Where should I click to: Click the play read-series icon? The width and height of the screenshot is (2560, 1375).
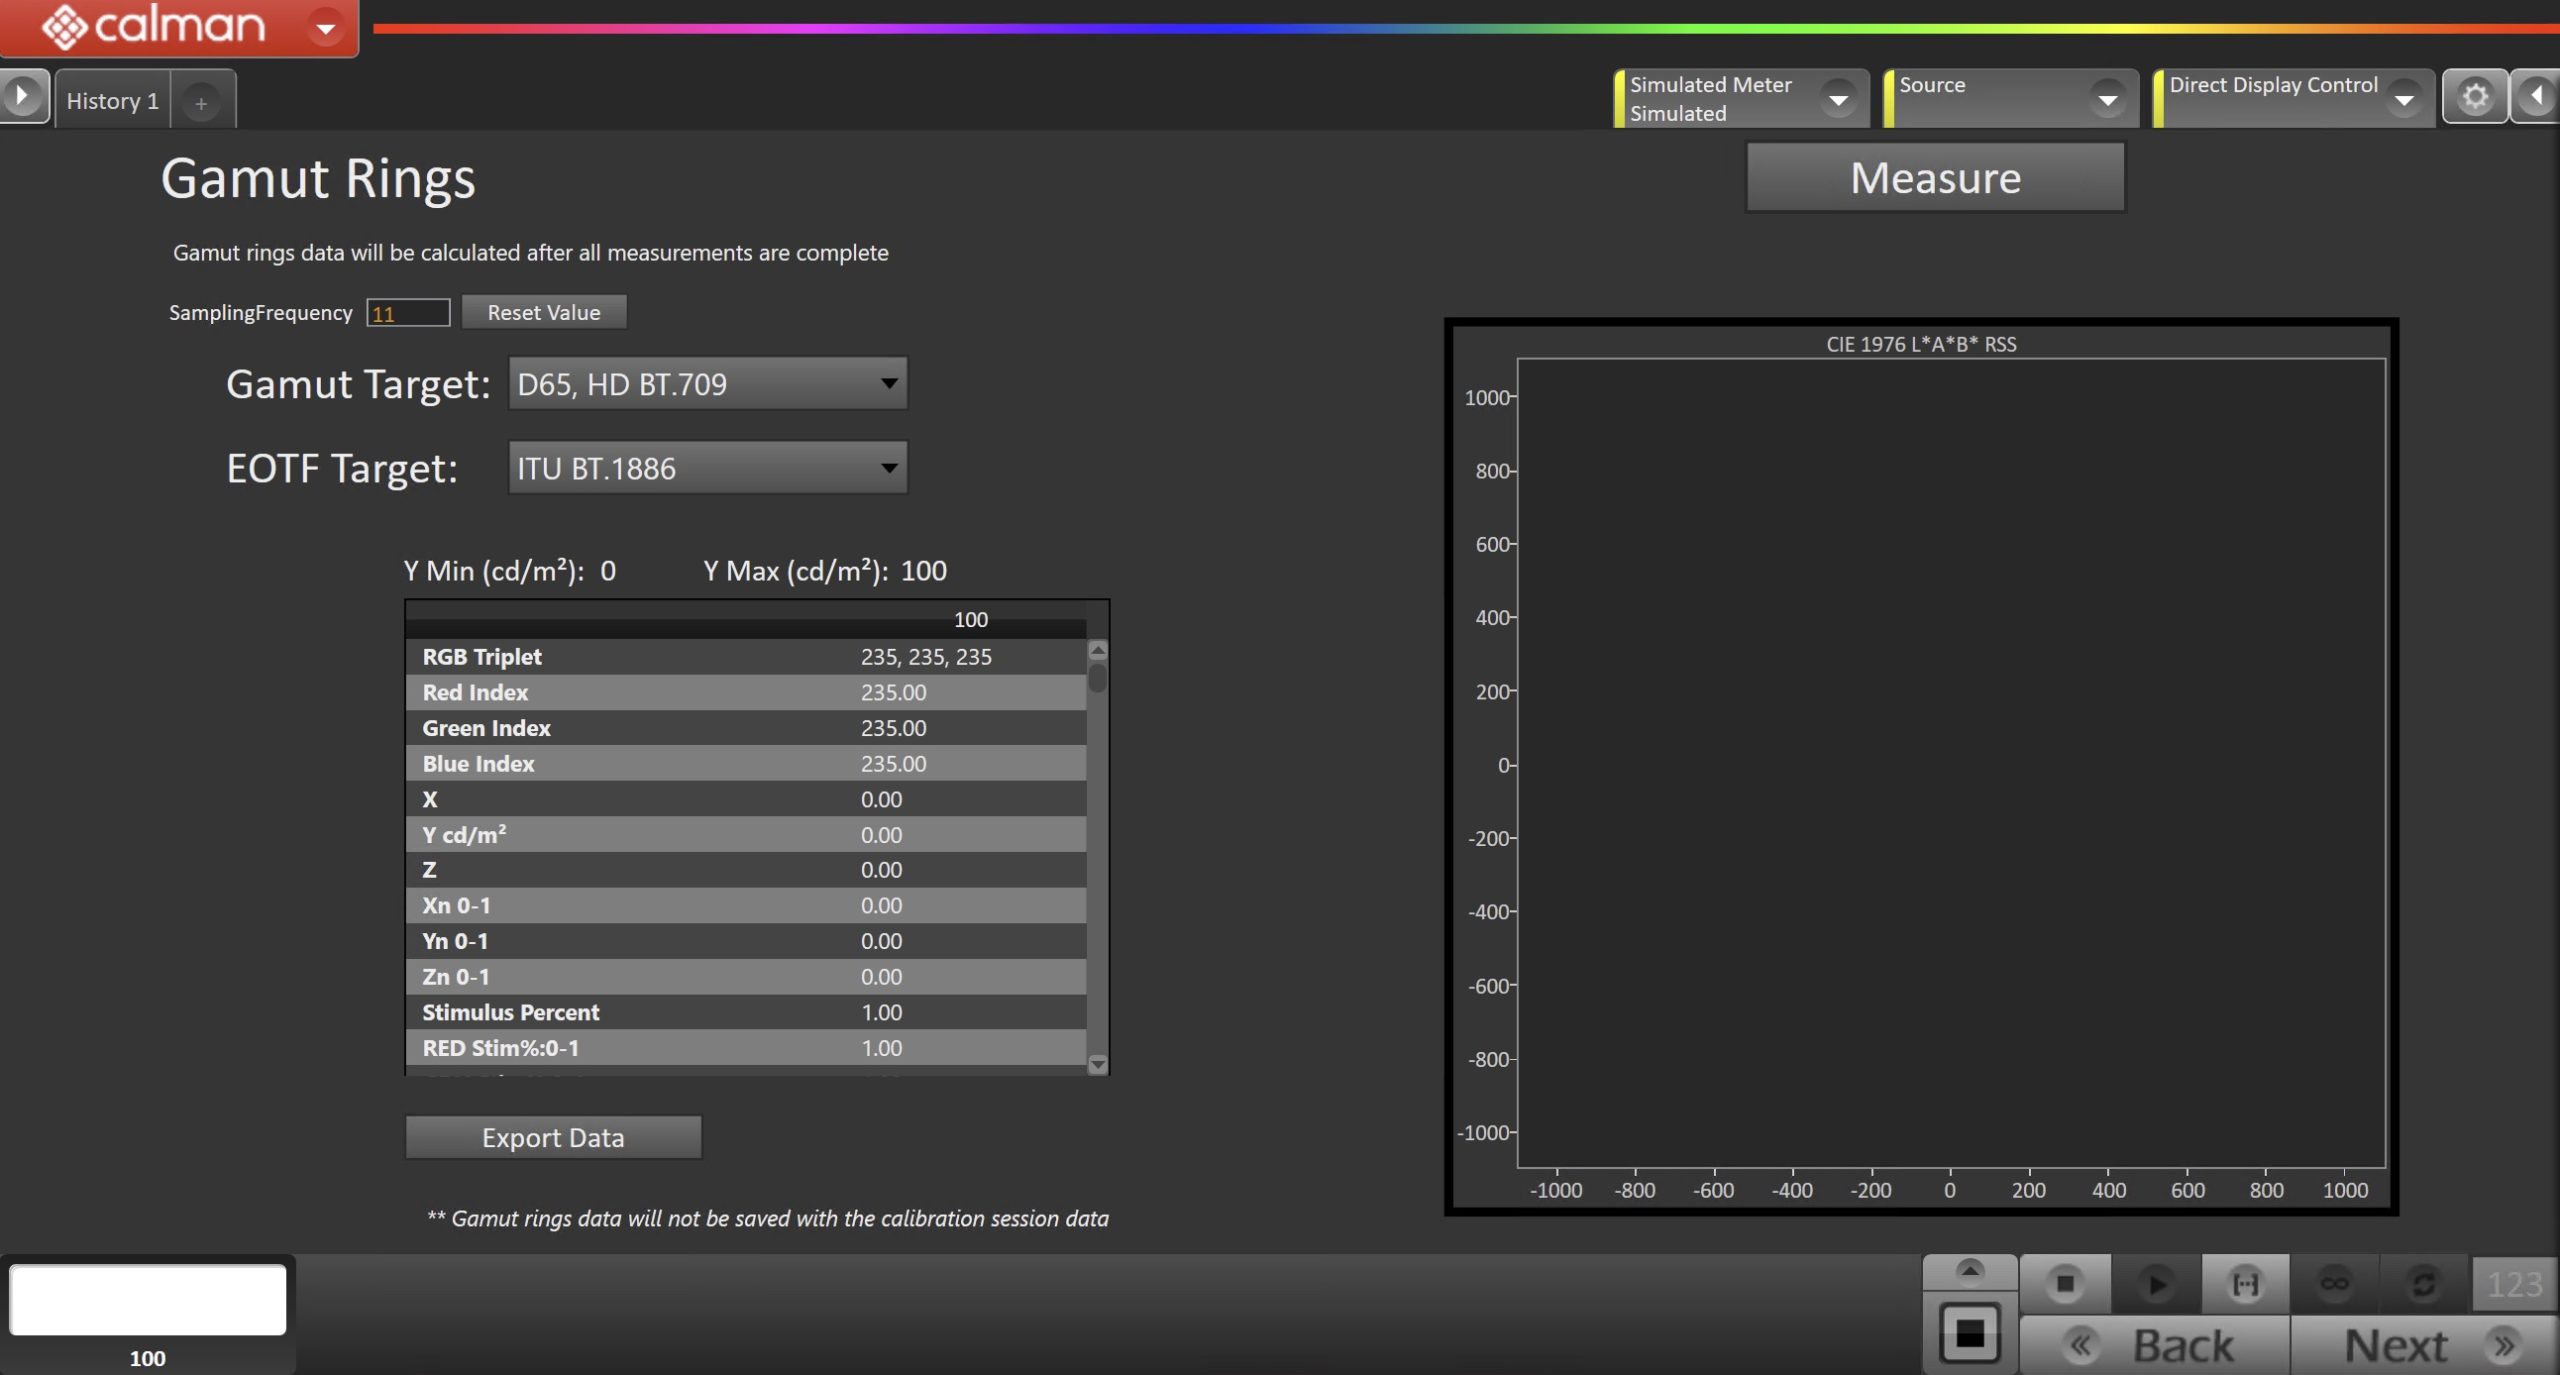[2155, 1283]
